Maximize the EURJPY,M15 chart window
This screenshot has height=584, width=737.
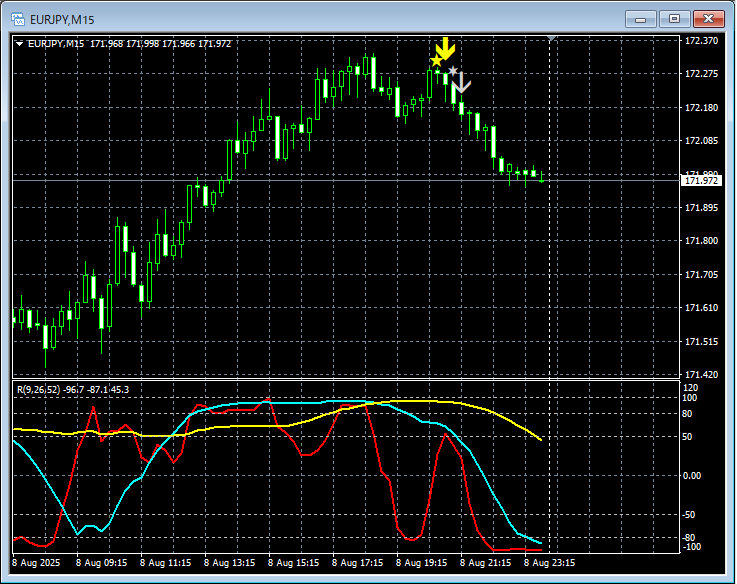click(x=674, y=19)
